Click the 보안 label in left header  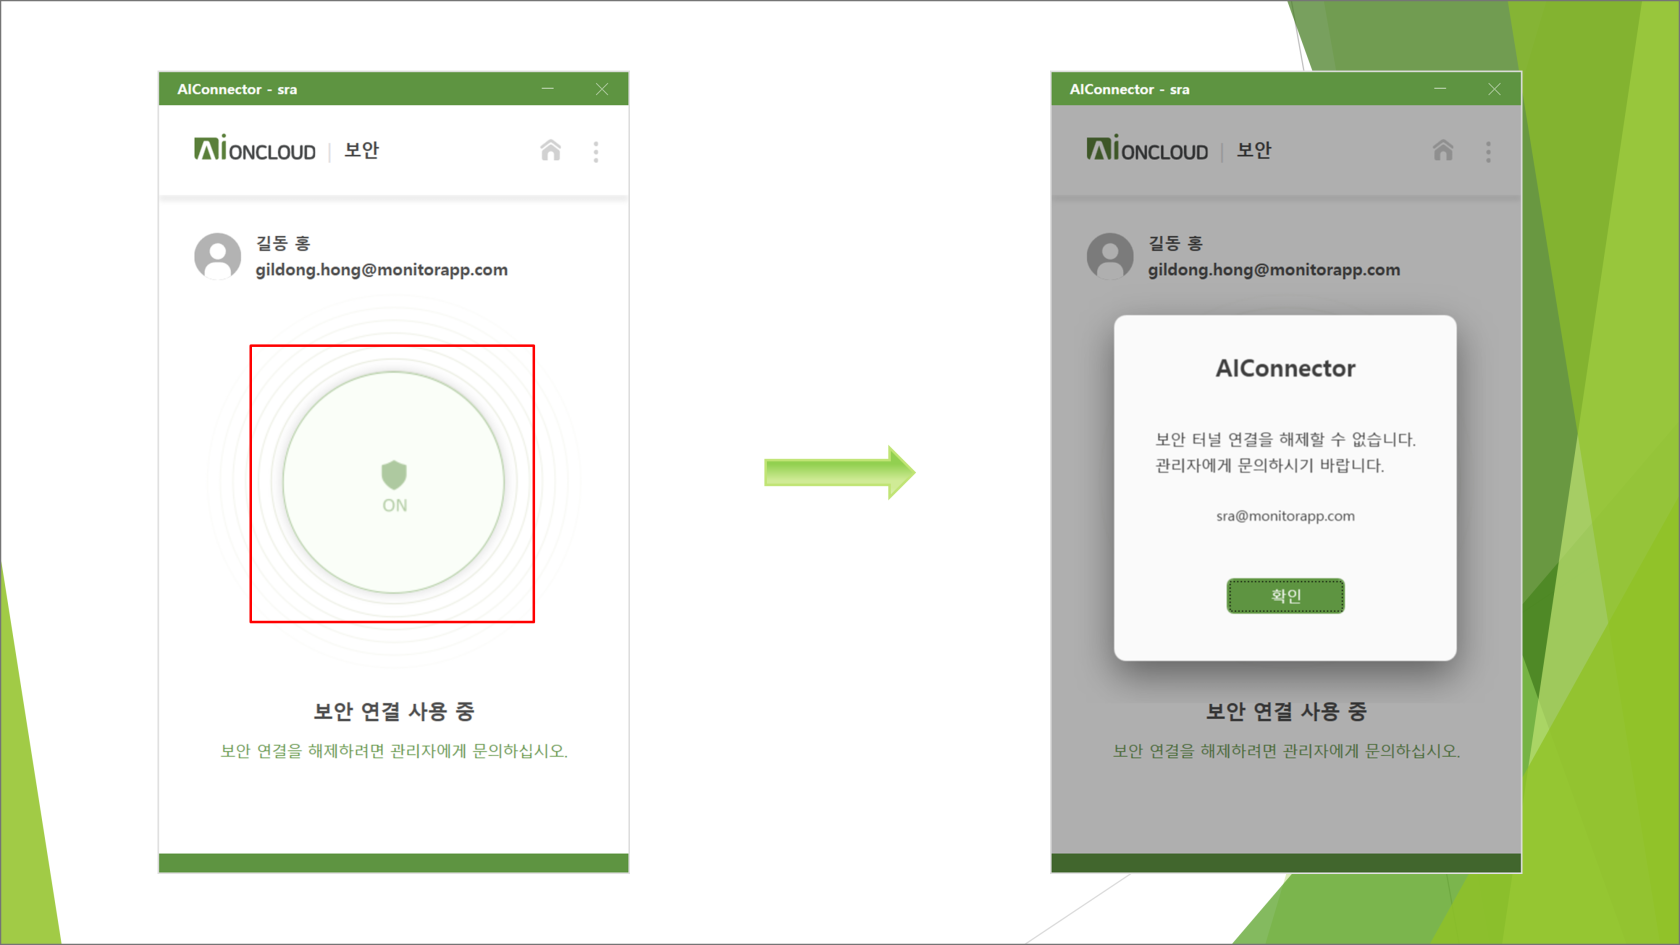(362, 150)
